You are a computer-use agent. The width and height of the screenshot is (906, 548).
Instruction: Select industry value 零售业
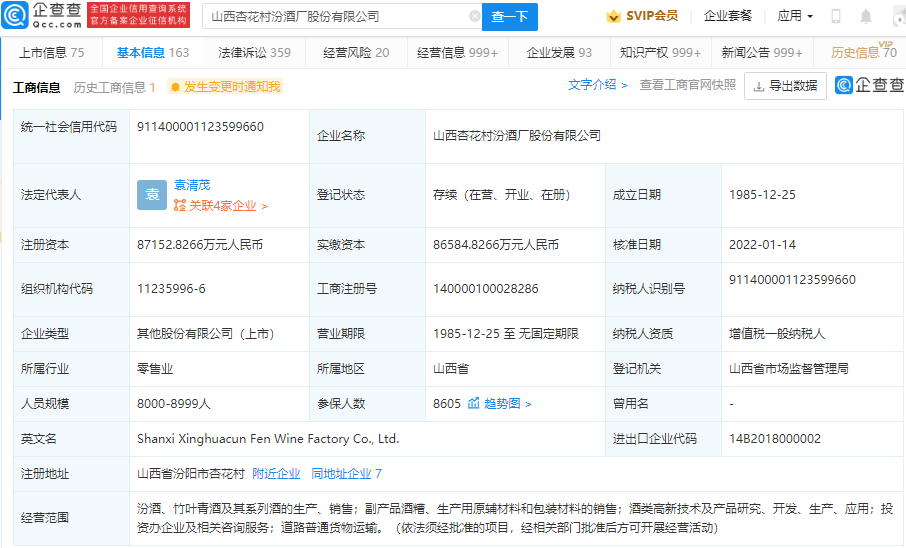(155, 369)
